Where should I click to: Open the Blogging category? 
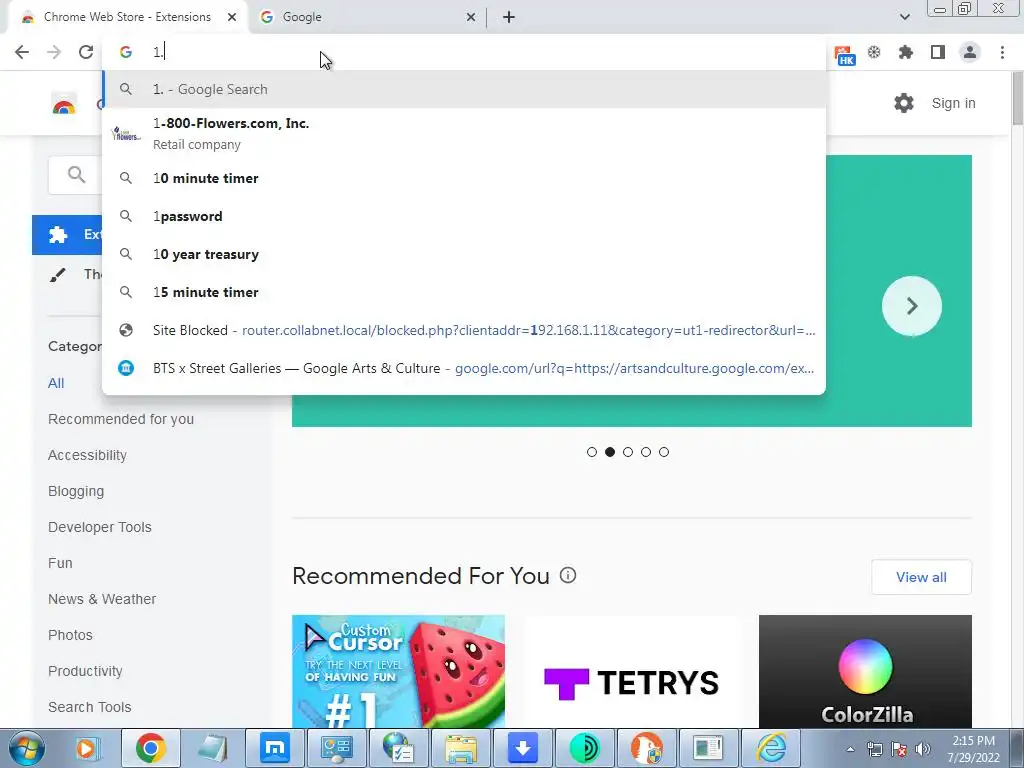(x=76, y=491)
